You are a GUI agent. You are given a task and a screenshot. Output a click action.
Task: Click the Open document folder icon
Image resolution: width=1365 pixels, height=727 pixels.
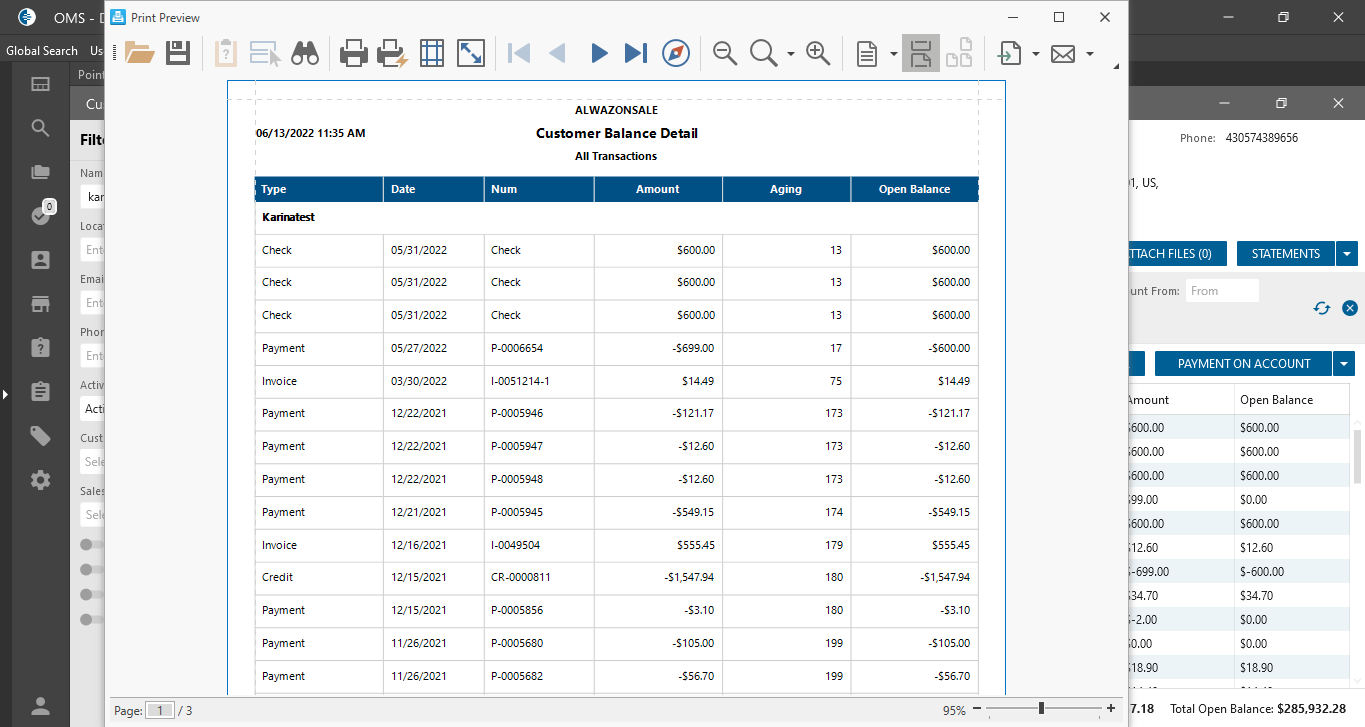click(x=139, y=53)
